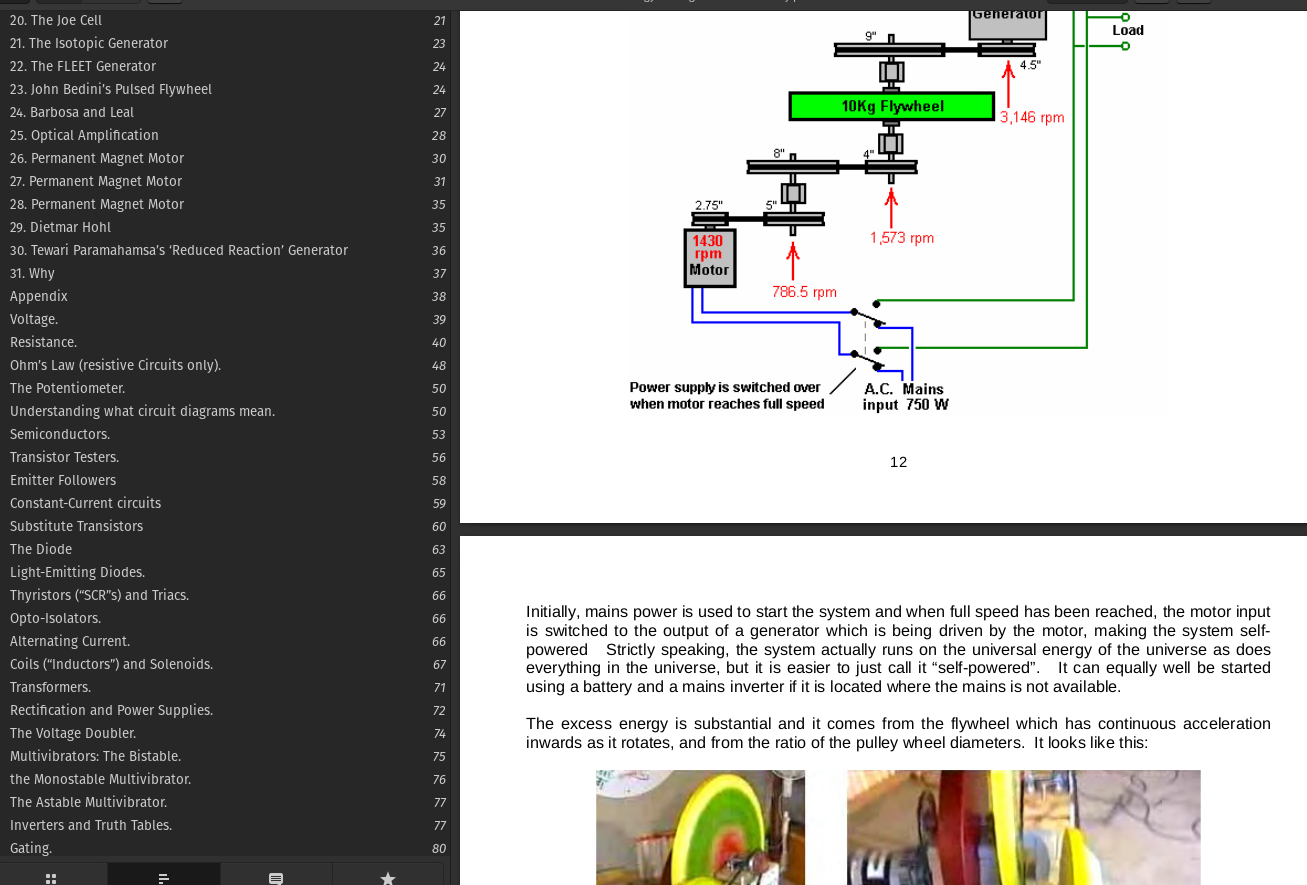Open '29. Dietmar Hohl' in the outline

[x=60, y=227]
